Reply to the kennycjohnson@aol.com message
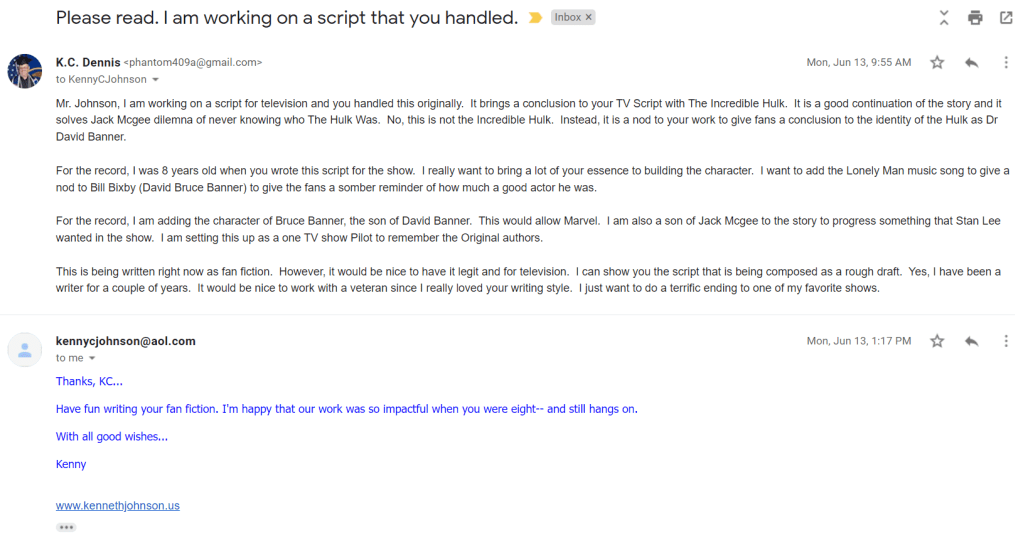This screenshot has height=544, width=1023. tap(971, 341)
